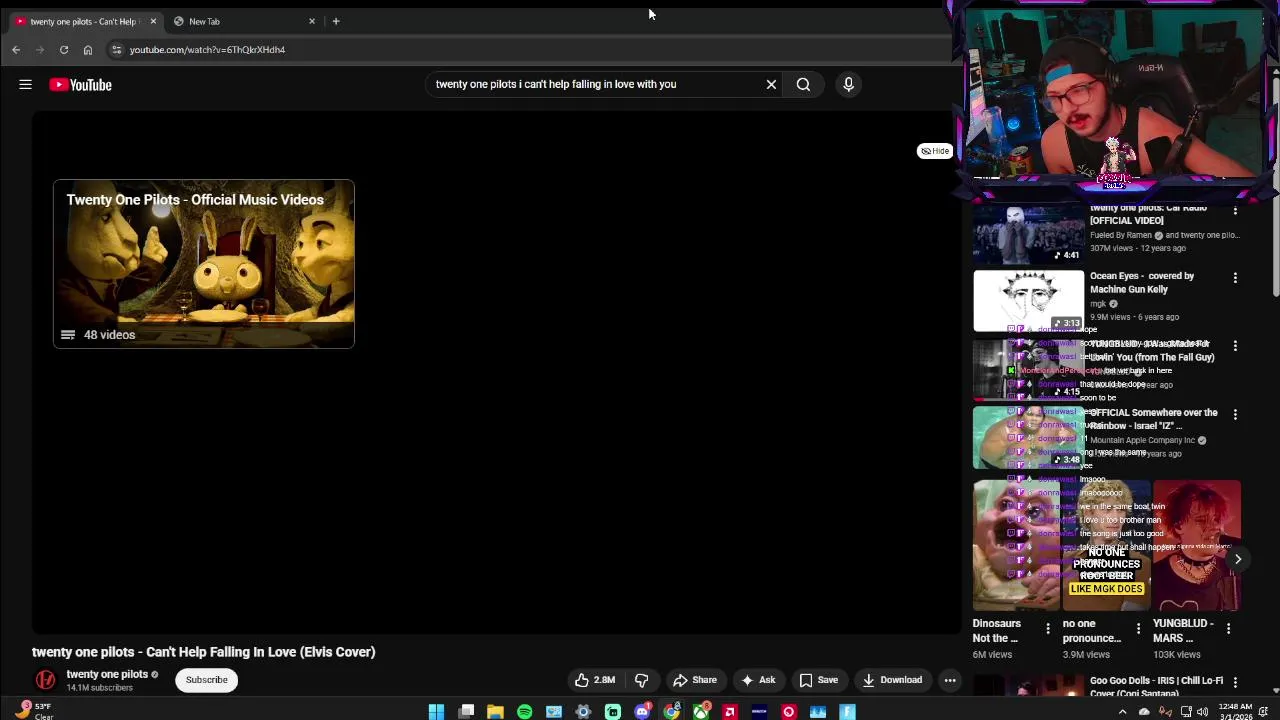Open more actions ellipsis under video
1280x720 pixels.
click(950, 680)
